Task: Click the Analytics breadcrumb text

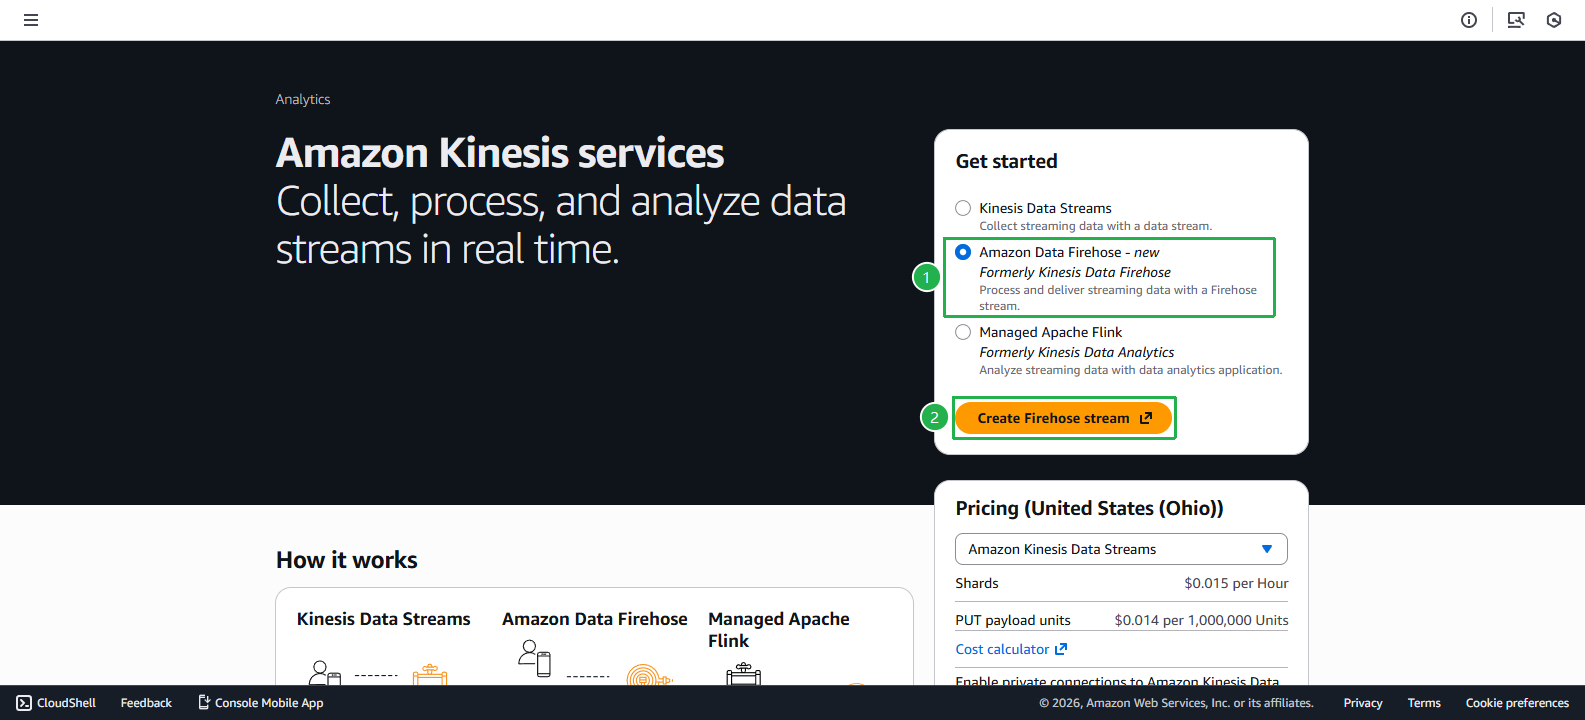Action: [x=303, y=99]
